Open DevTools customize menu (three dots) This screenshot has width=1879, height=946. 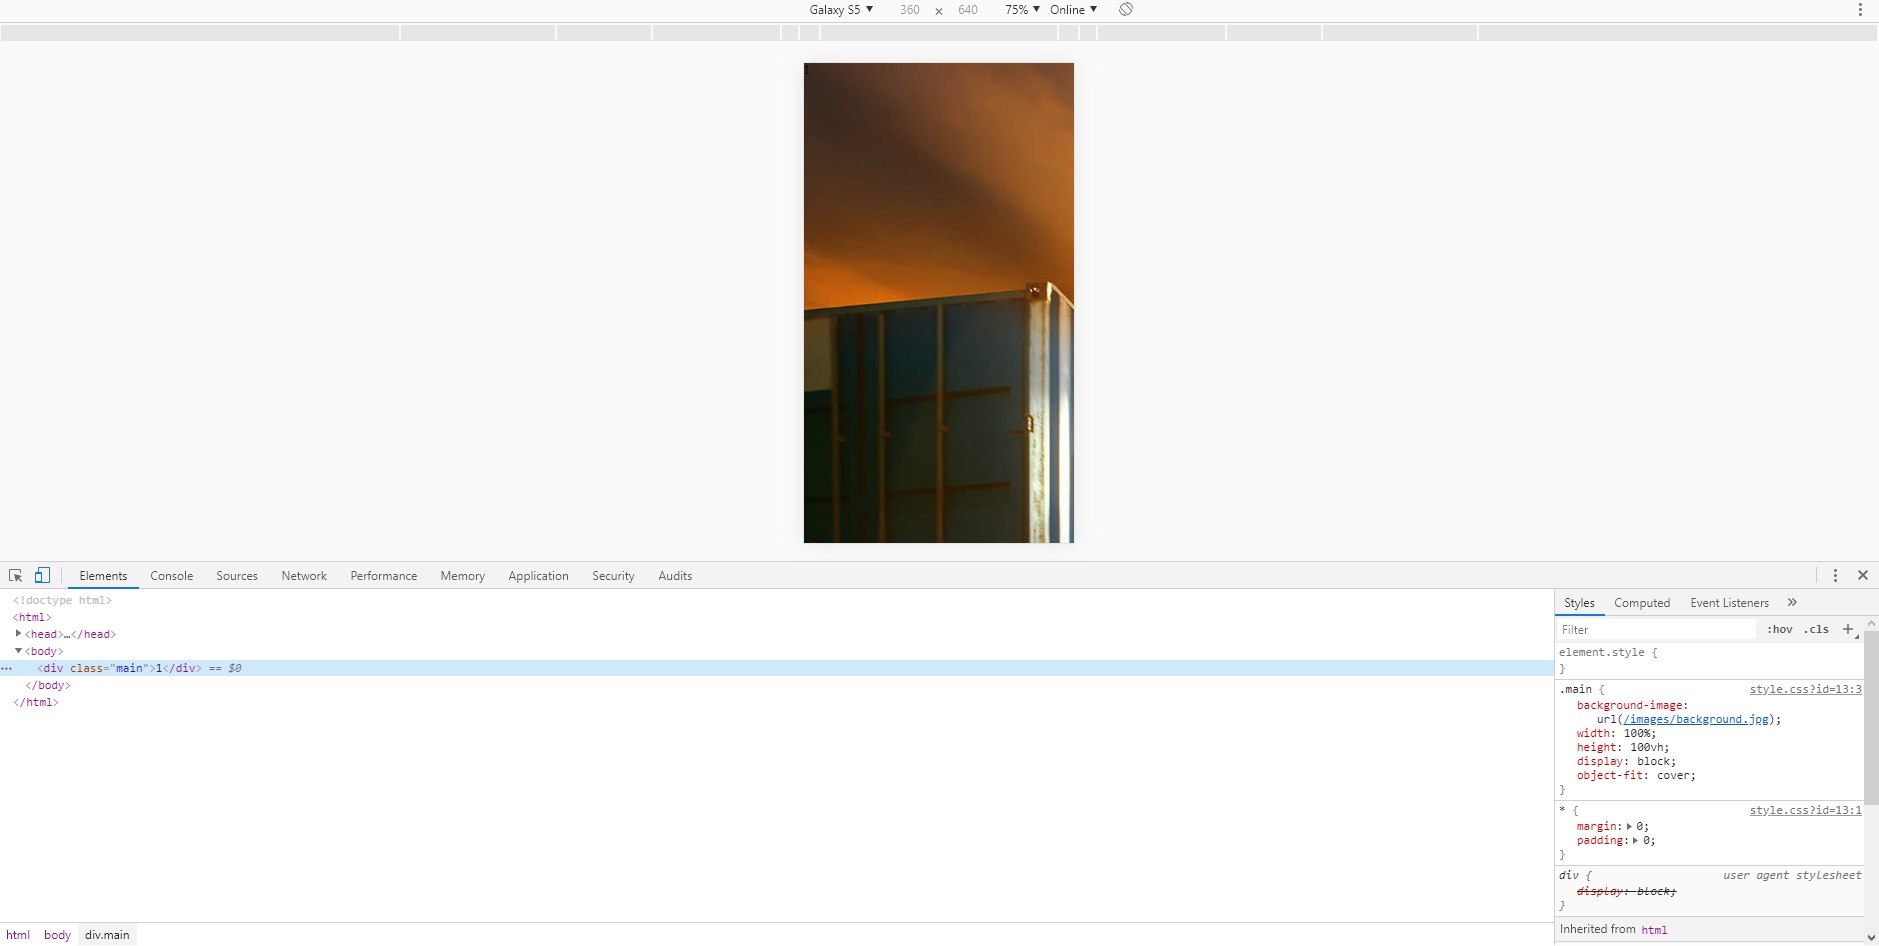tap(1835, 575)
